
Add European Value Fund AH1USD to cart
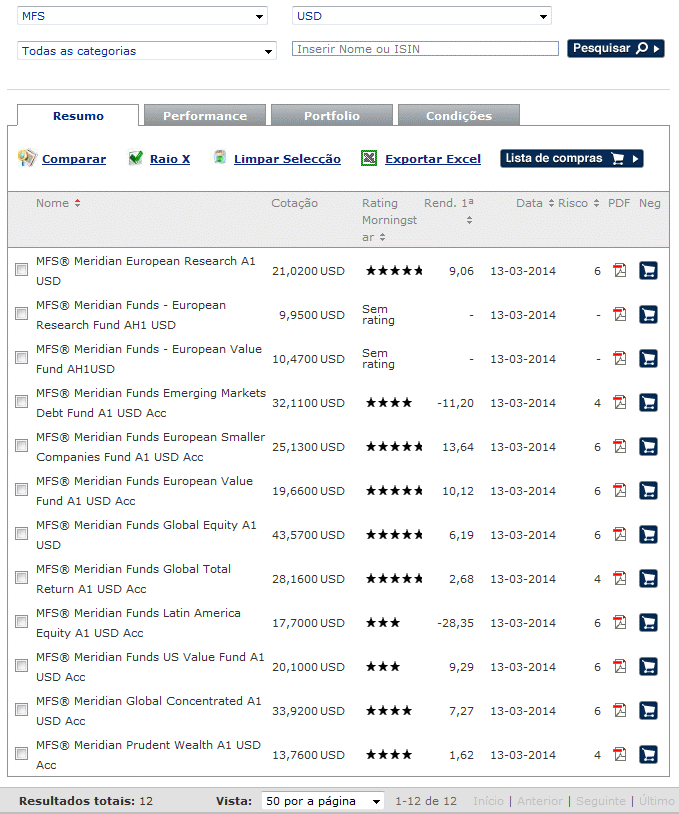click(648, 359)
